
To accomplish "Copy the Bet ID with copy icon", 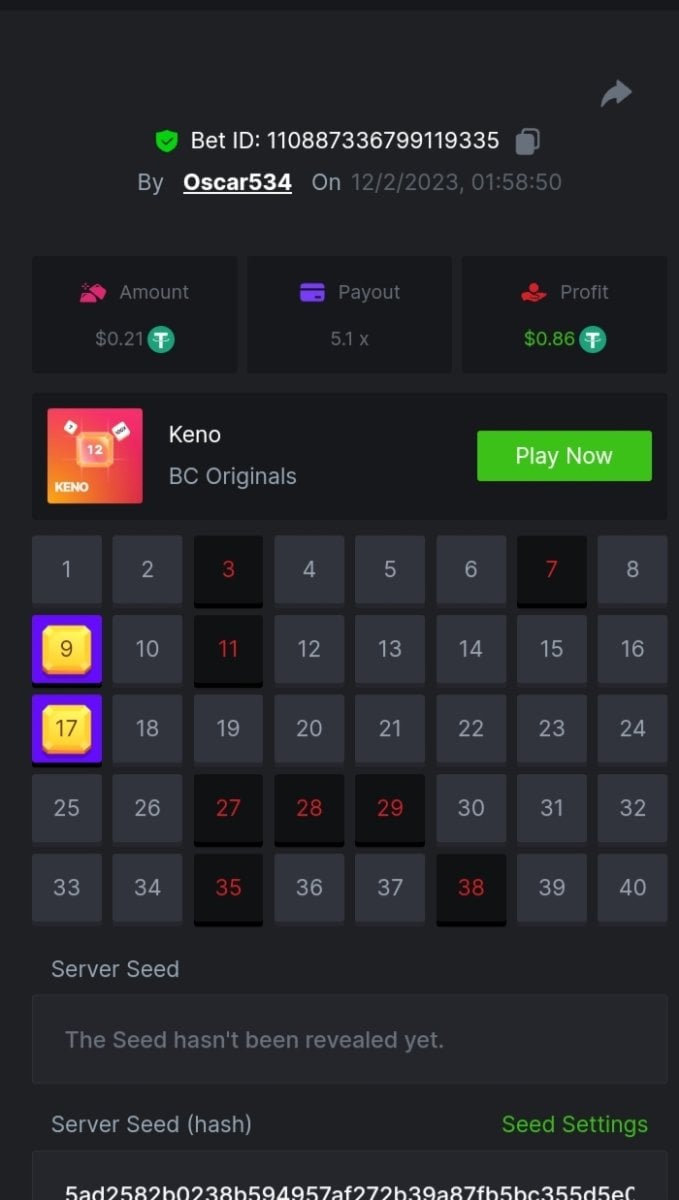I will pyautogui.click(x=527, y=142).
